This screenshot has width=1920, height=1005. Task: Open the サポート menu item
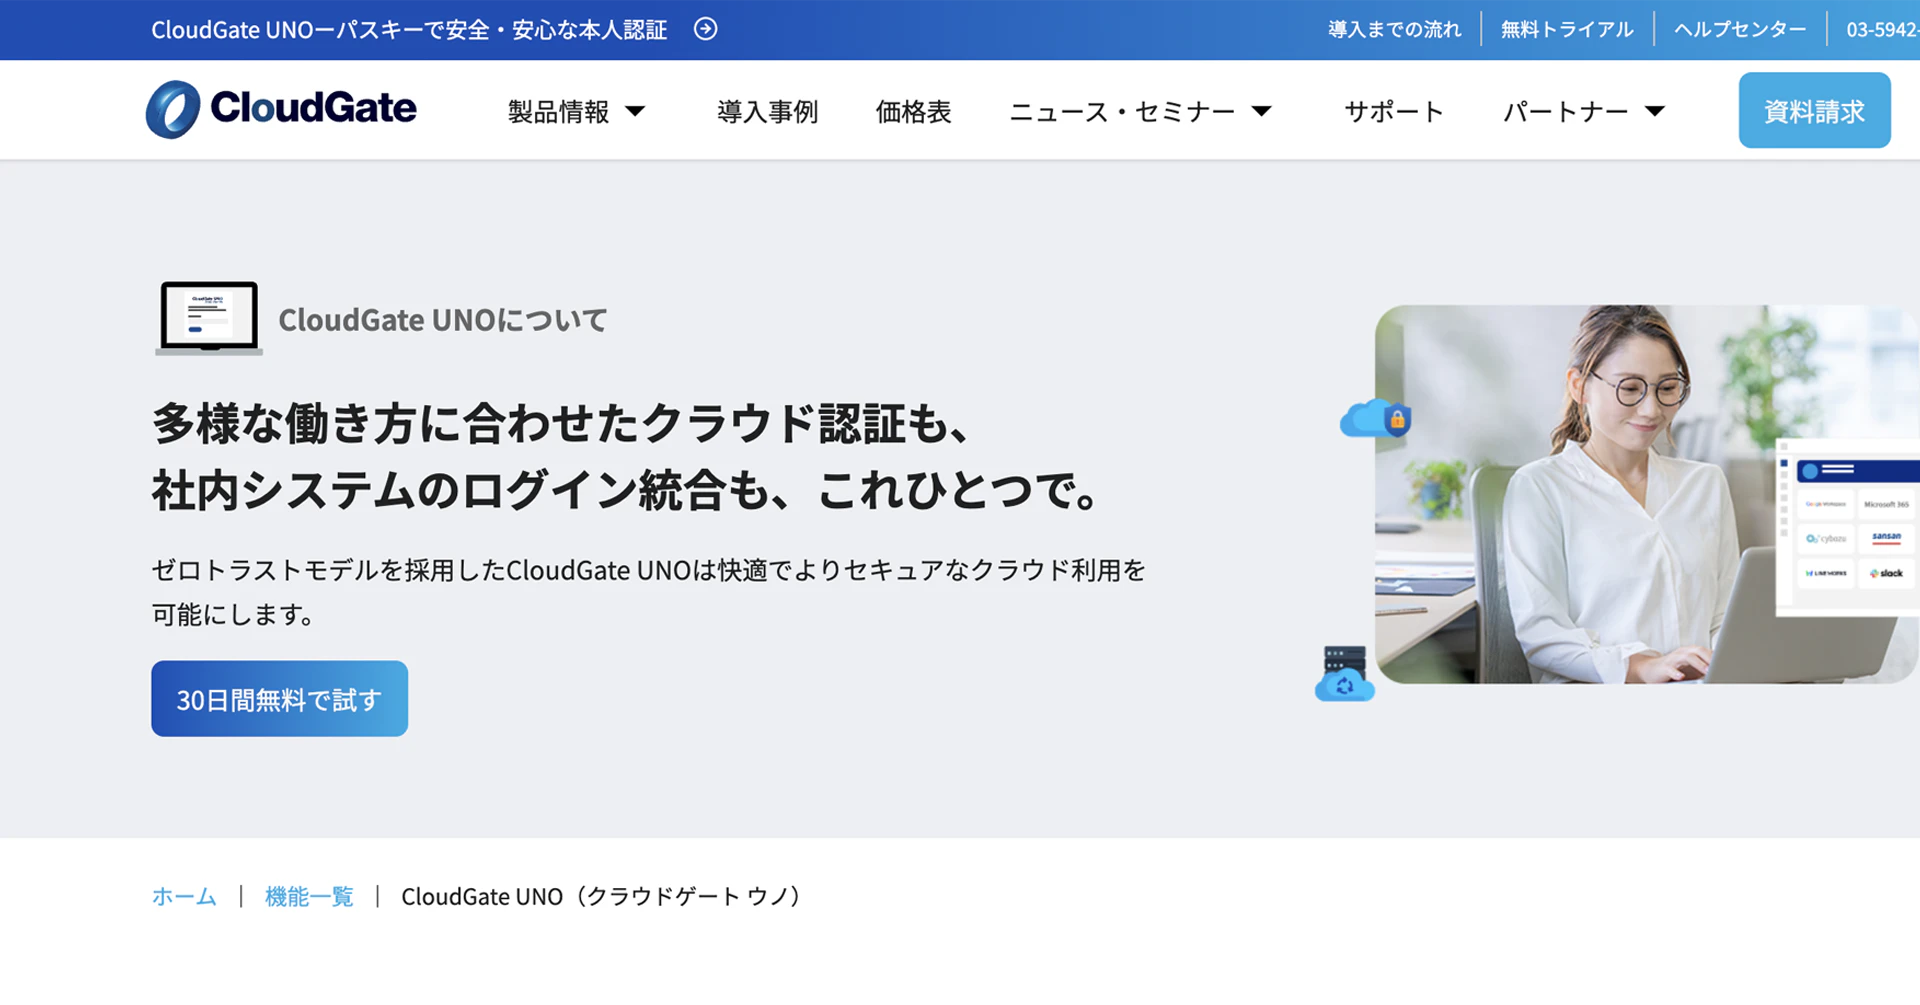tap(1394, 111)
